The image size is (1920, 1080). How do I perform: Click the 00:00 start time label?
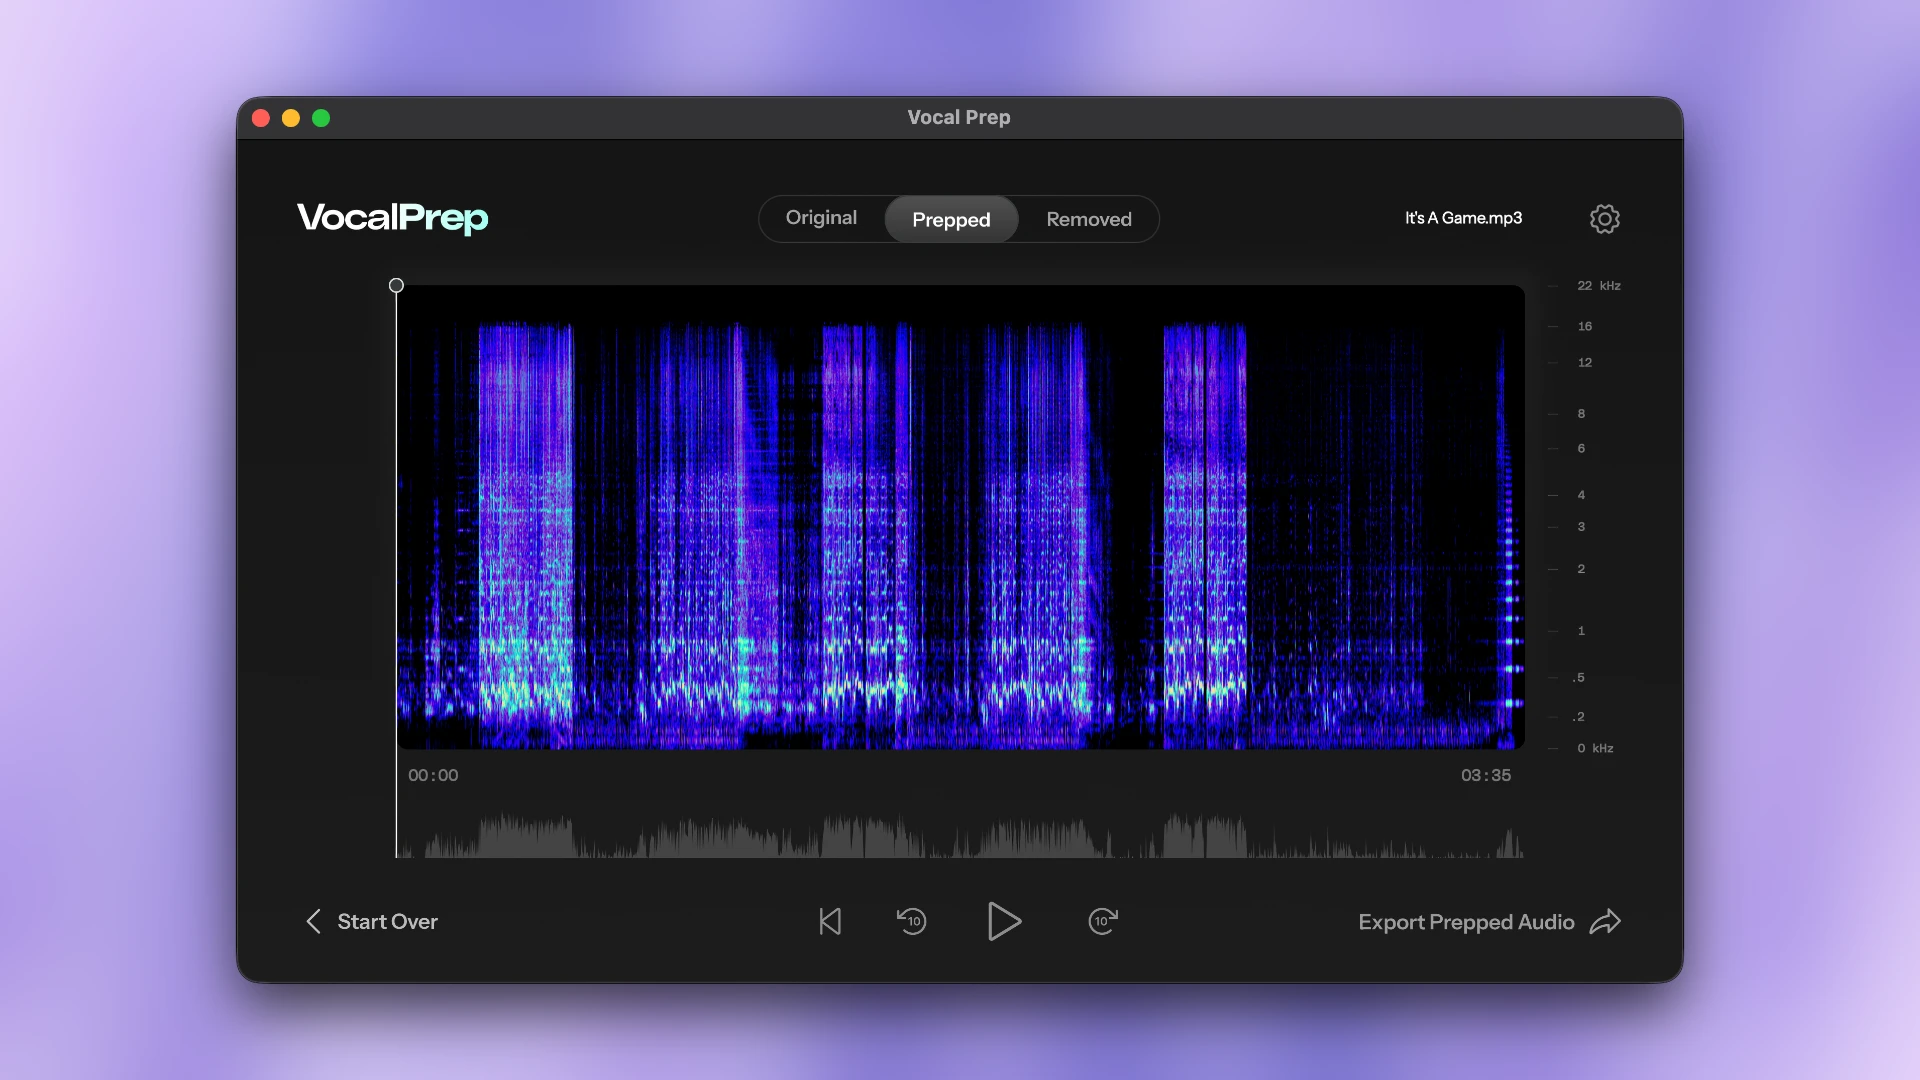[x=433, y=775]
